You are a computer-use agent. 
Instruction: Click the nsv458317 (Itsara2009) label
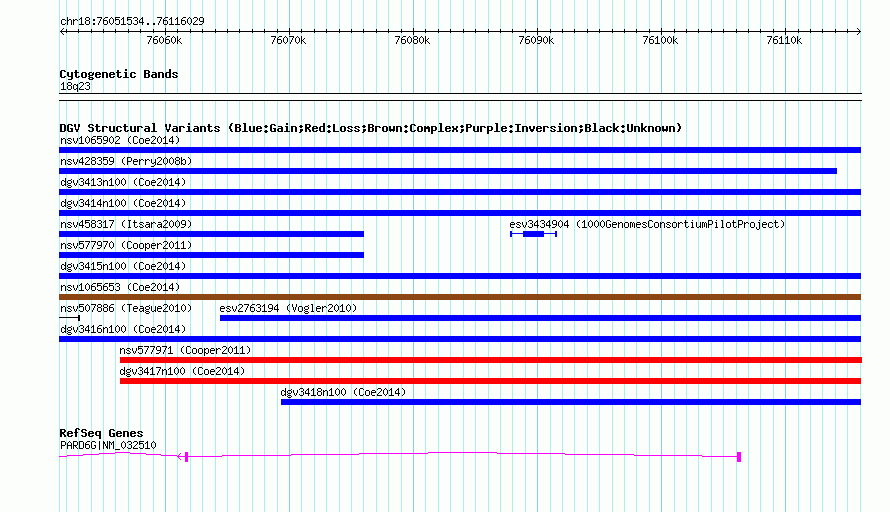[126, 224]
